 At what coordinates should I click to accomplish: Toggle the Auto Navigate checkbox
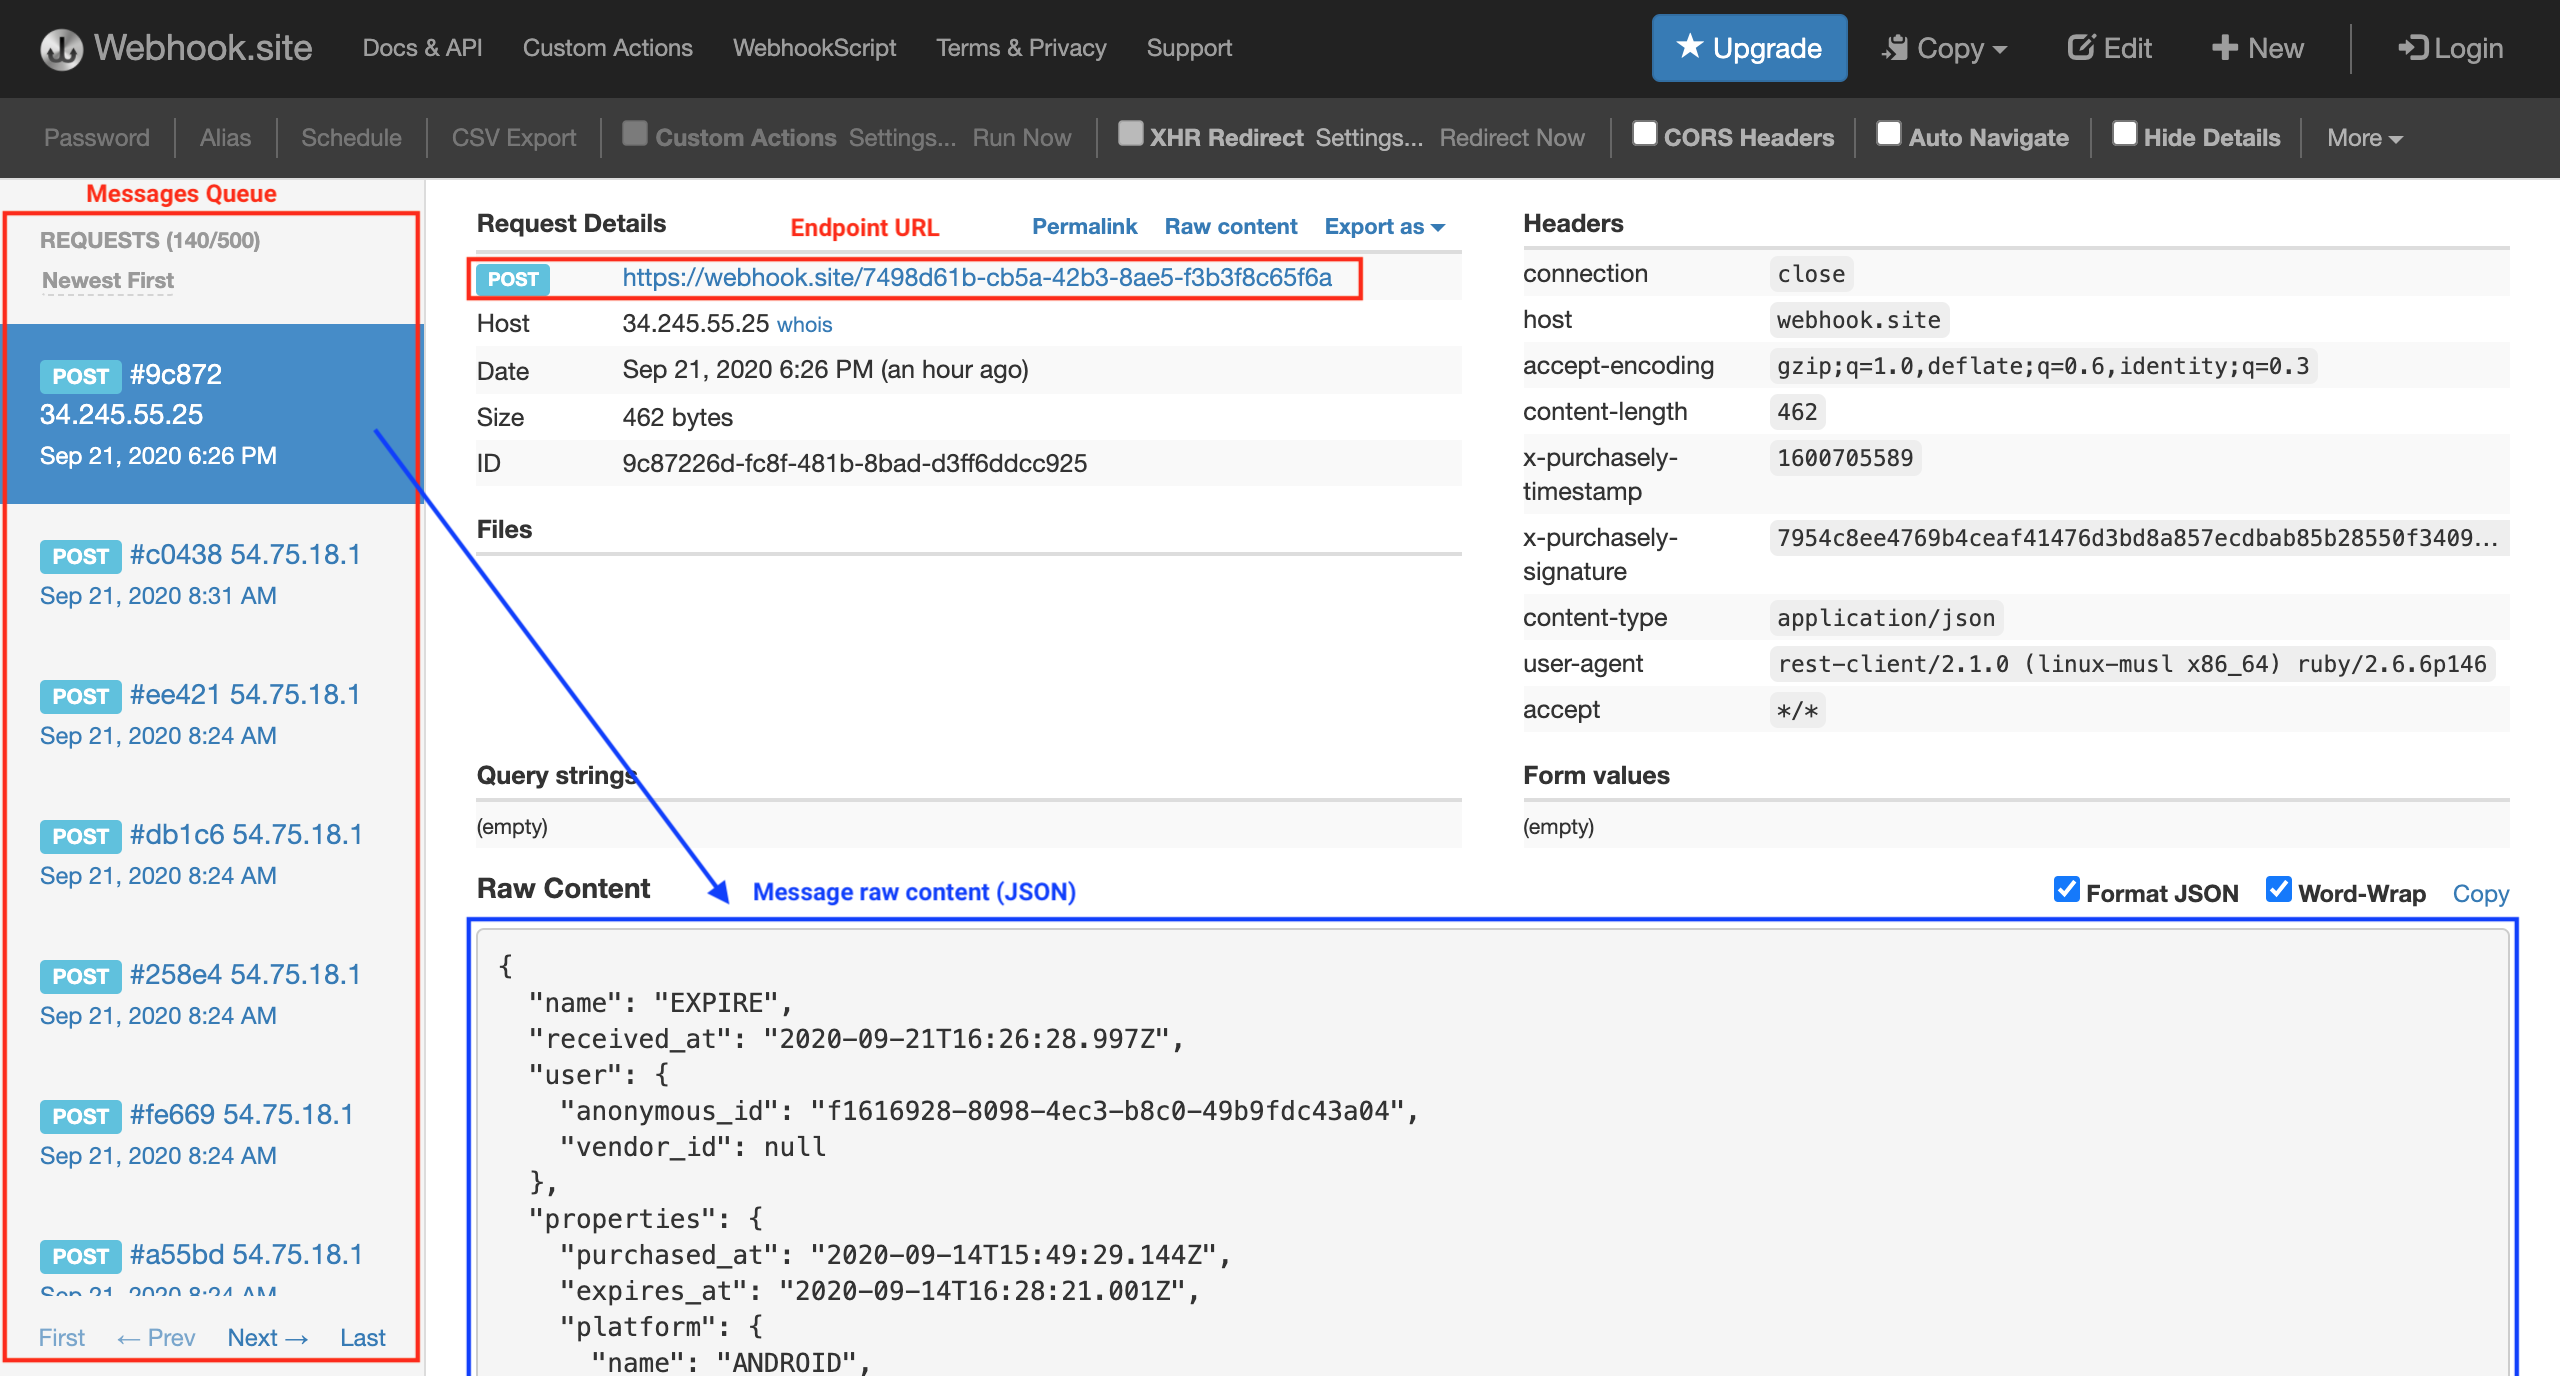[x=1888, y=134]
